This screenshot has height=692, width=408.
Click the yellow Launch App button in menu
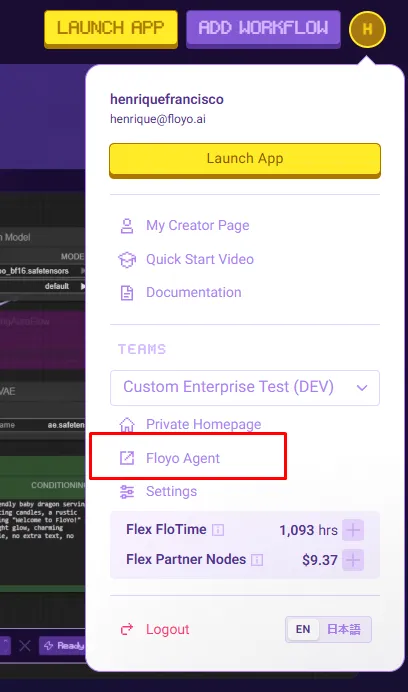(245, 160)
